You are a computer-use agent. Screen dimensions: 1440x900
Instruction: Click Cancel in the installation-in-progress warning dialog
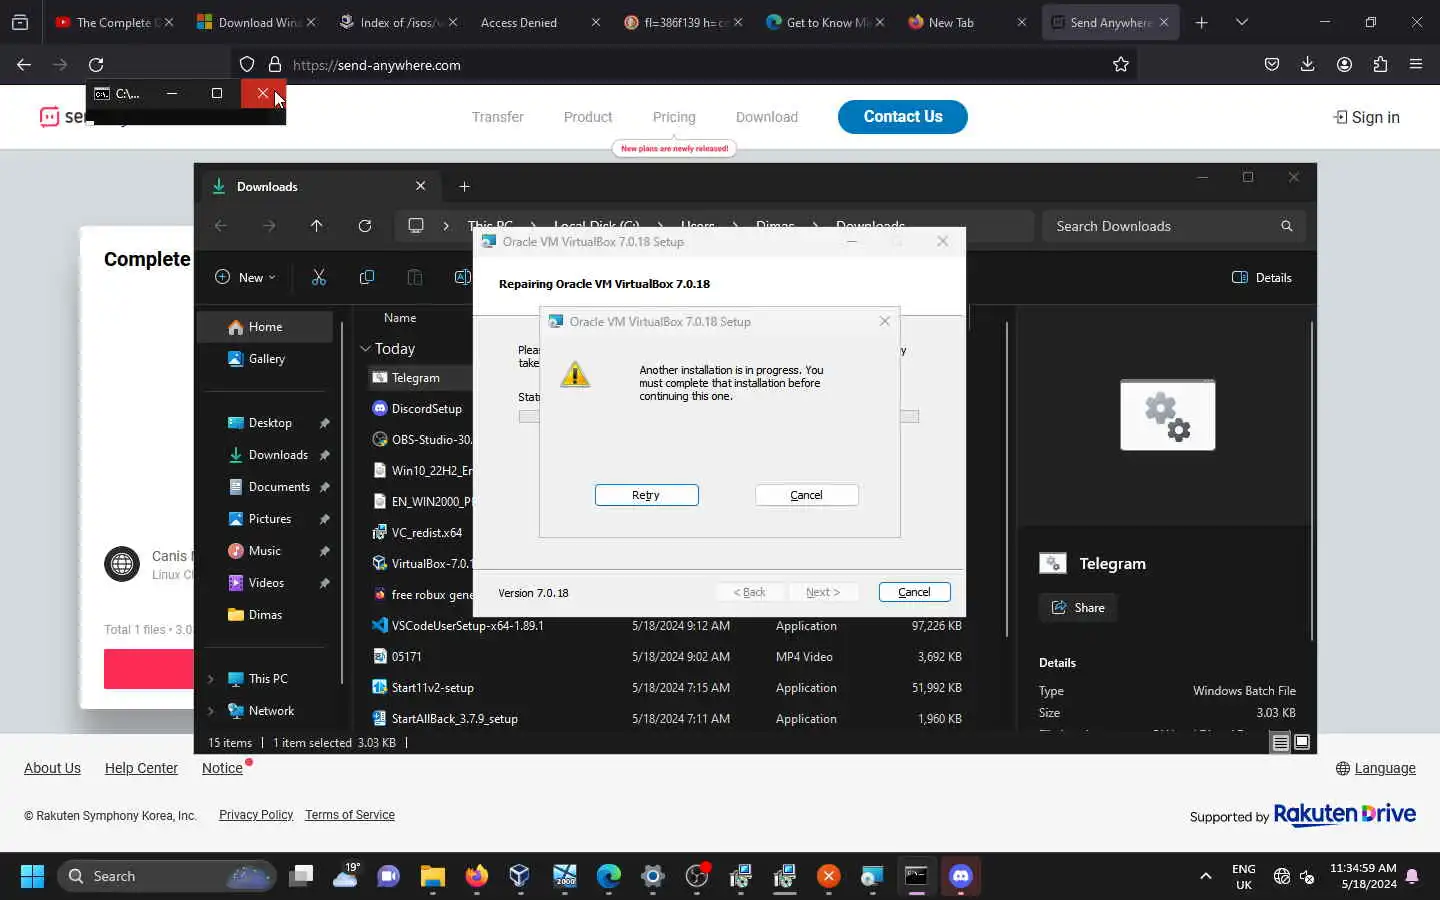click(806, 495)
